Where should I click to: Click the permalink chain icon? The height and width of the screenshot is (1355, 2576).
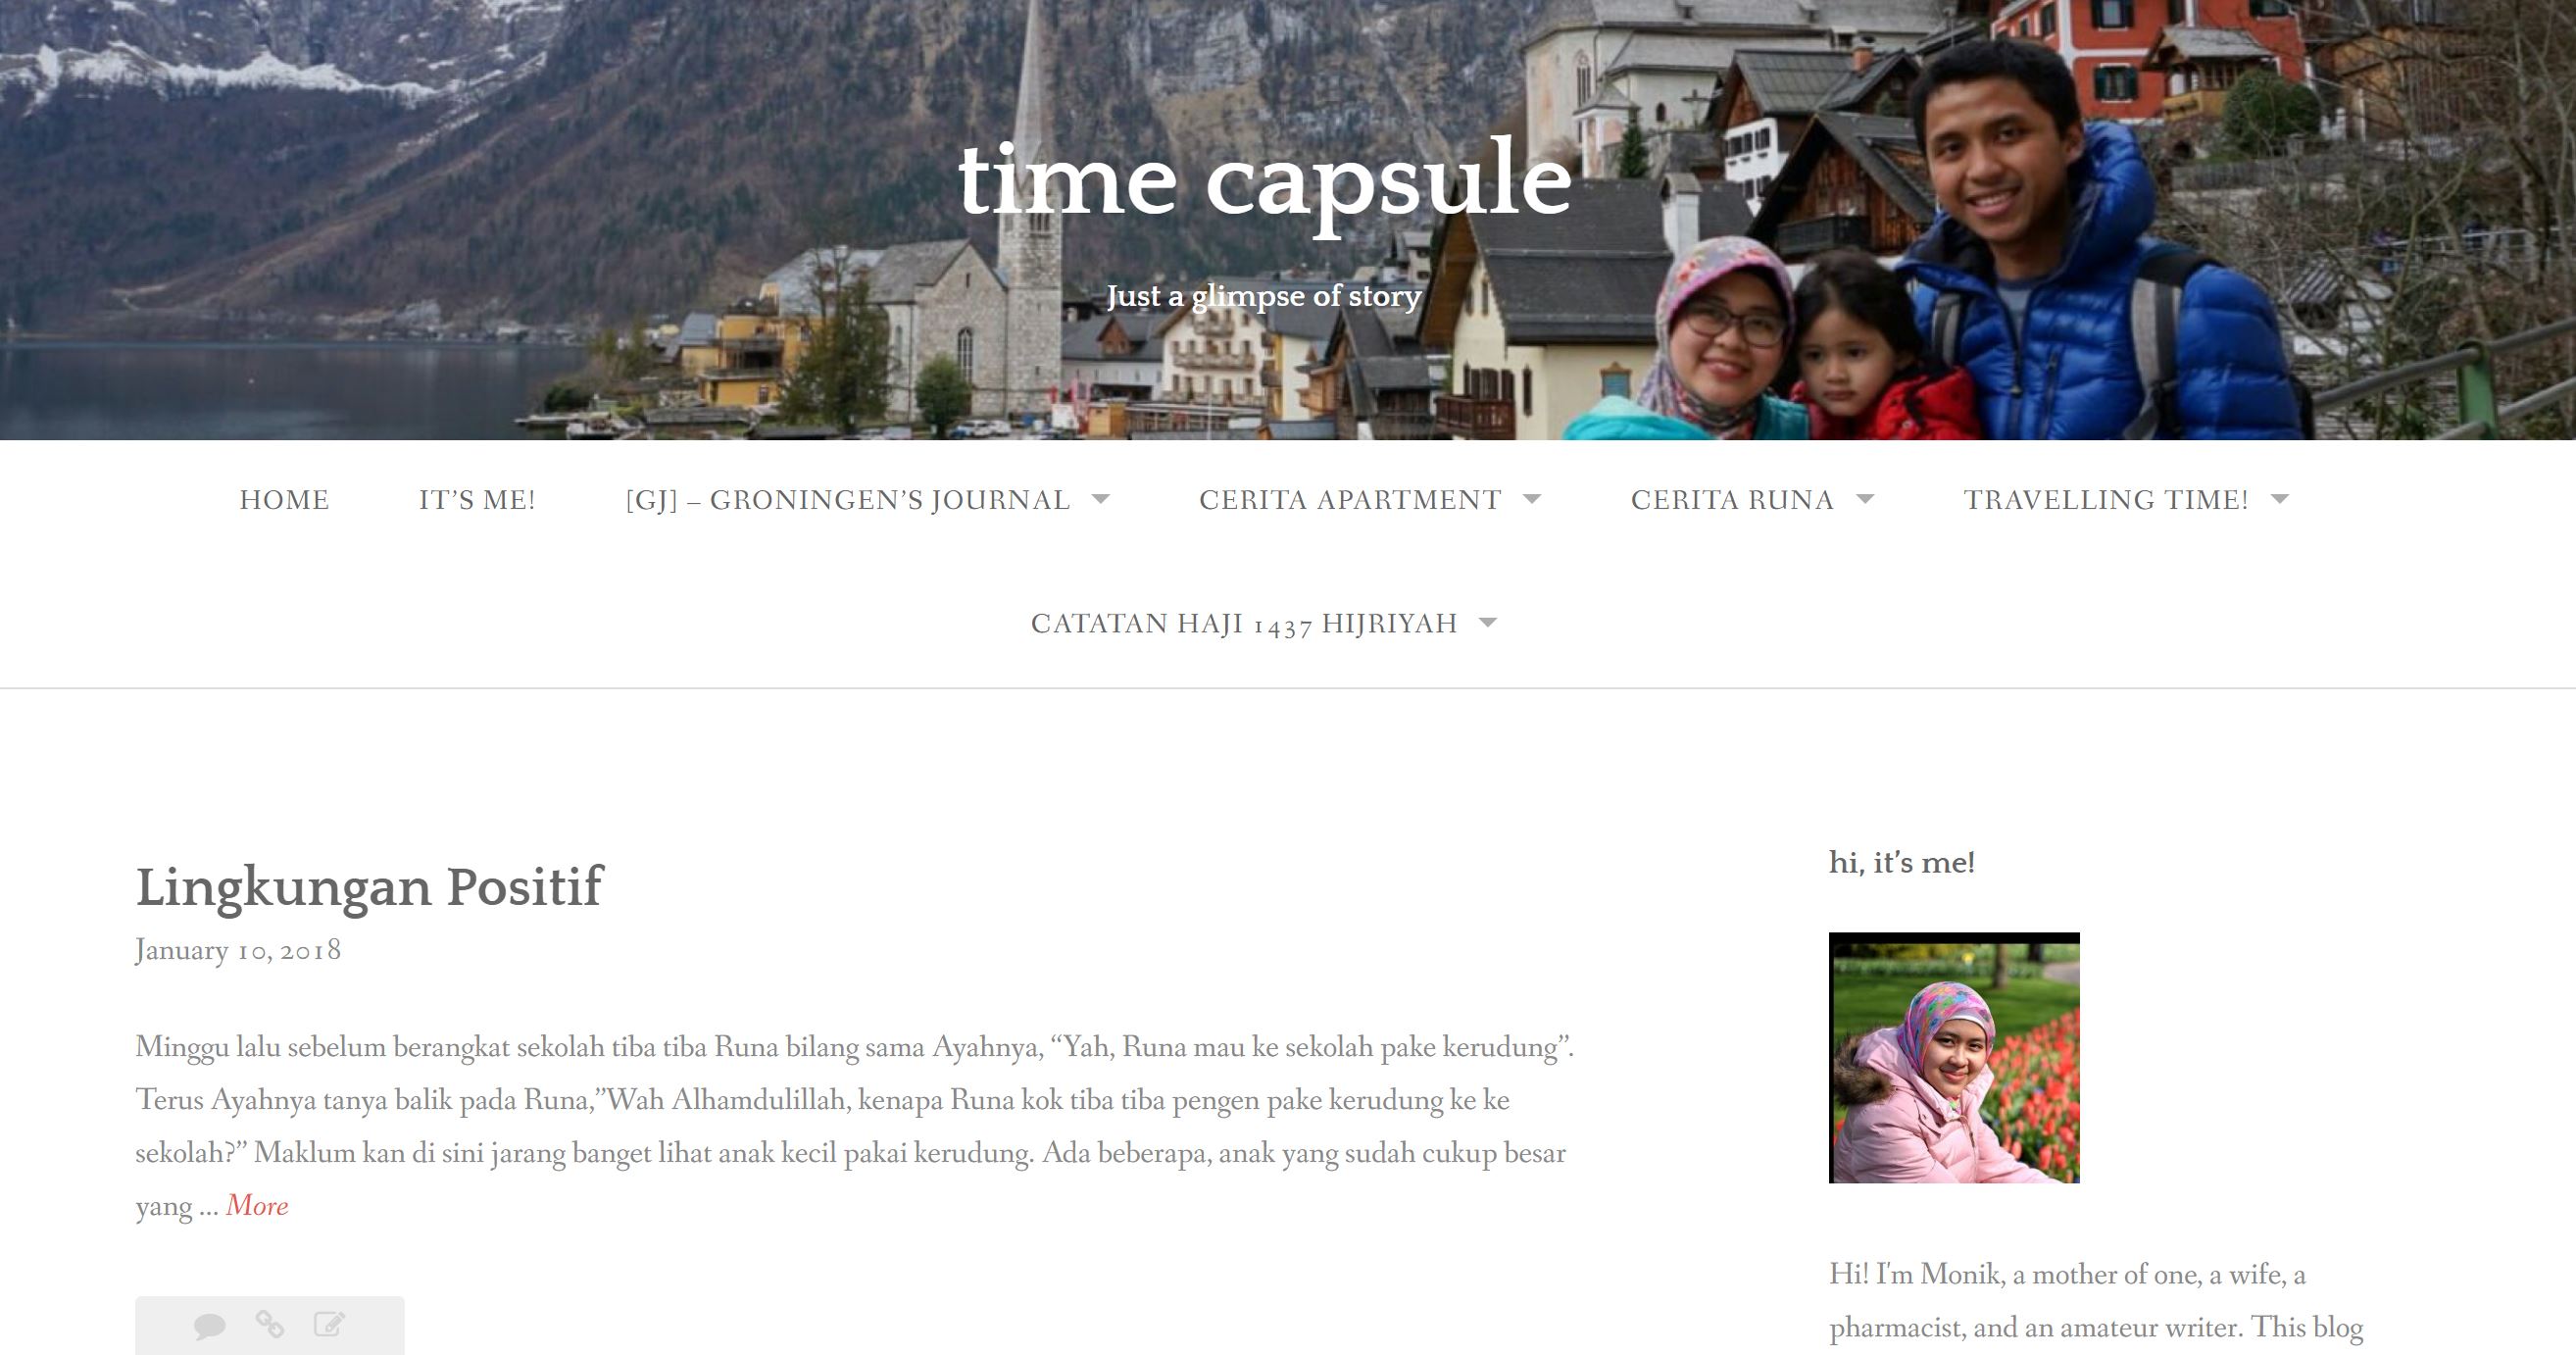click(x=270, y=1324)
